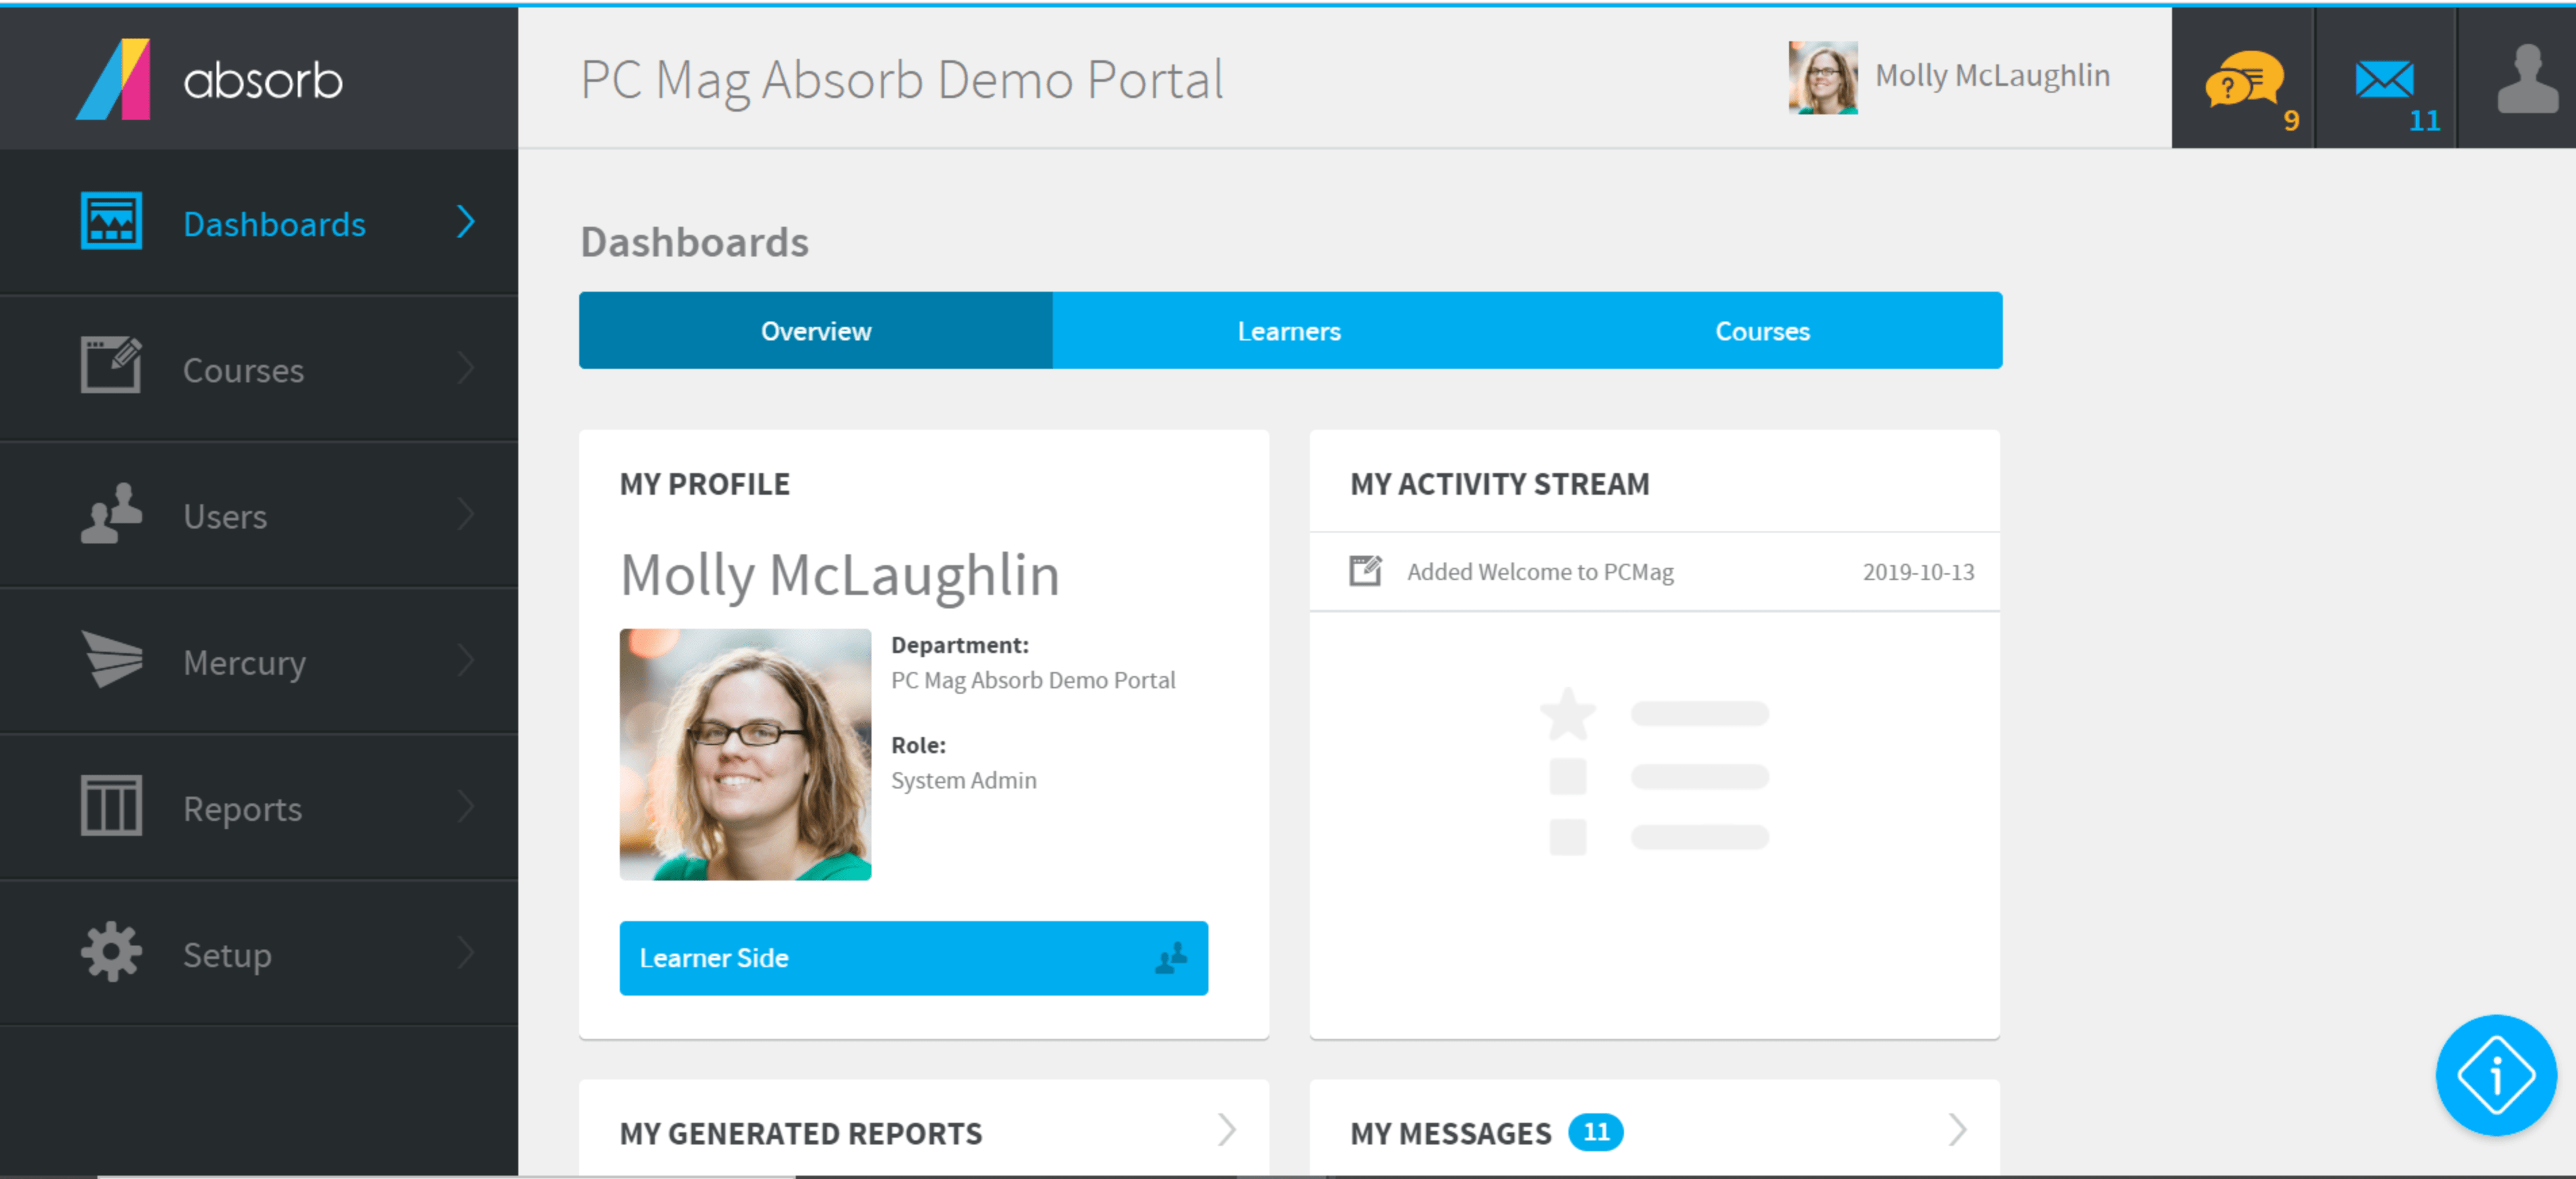Image resolution: width=2576 pixels, height=1179 pixels.
Task: Expand the Reports menu chevron
Action: [465, 807]
